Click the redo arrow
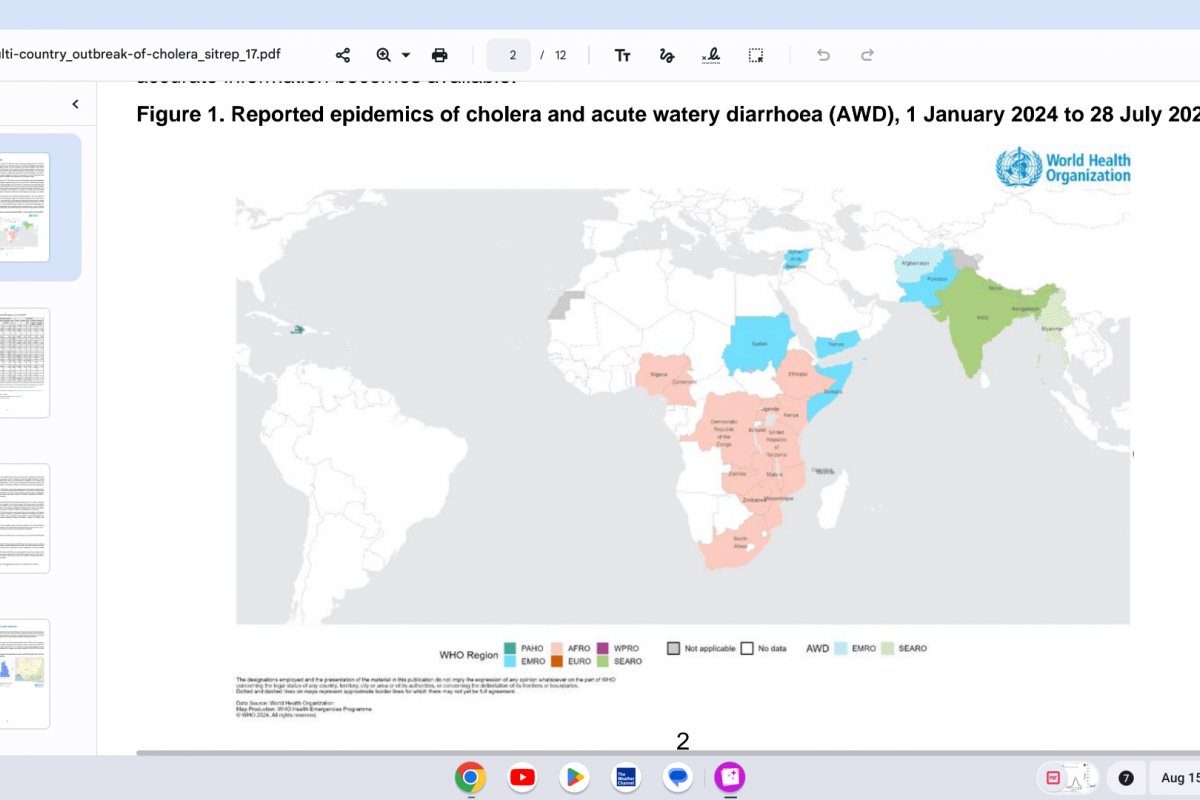The height and width of the screenshot is (800, 1200). (x=868, y=55)
